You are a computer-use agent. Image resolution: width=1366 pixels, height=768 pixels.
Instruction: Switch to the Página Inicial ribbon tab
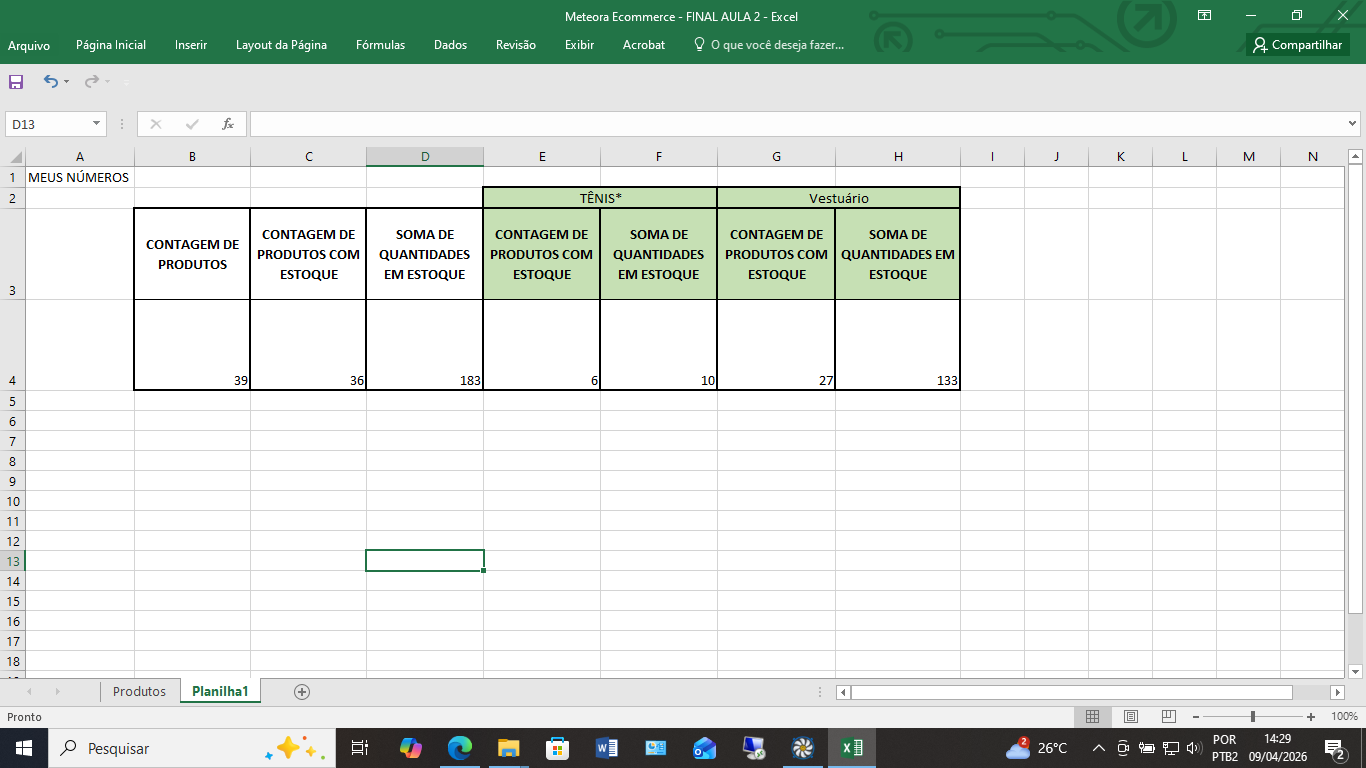[x=111, y=45]
